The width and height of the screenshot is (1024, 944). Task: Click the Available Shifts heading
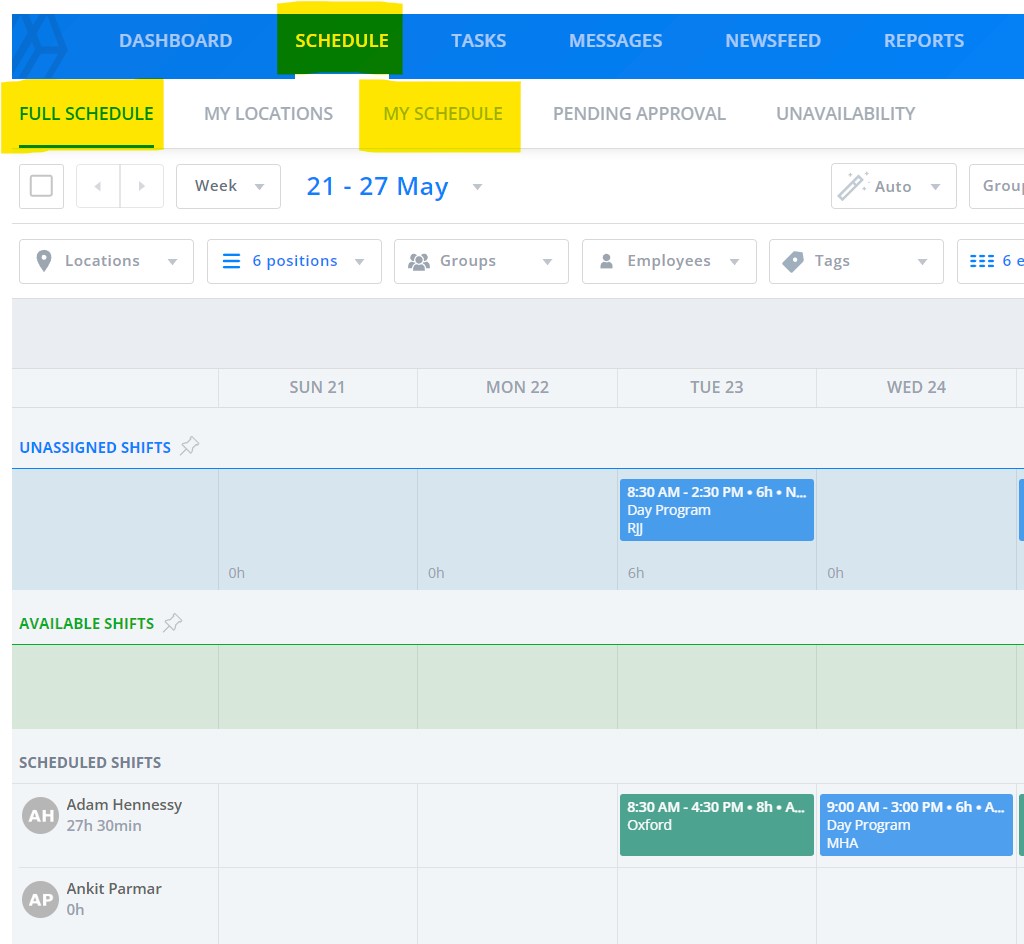[x=86, y=623]
